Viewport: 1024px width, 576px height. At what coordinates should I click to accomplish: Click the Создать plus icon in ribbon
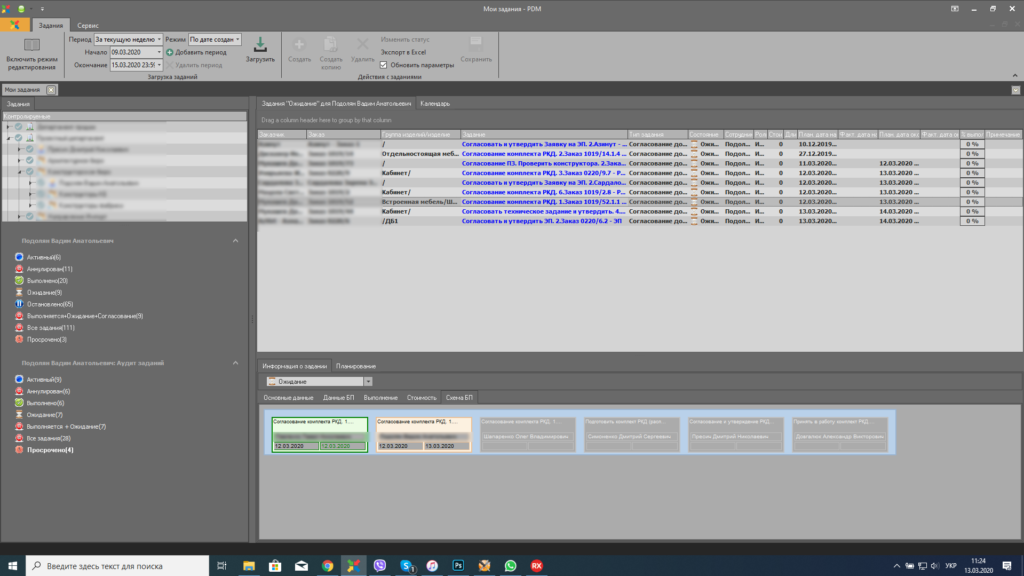(x=299, y=44)
